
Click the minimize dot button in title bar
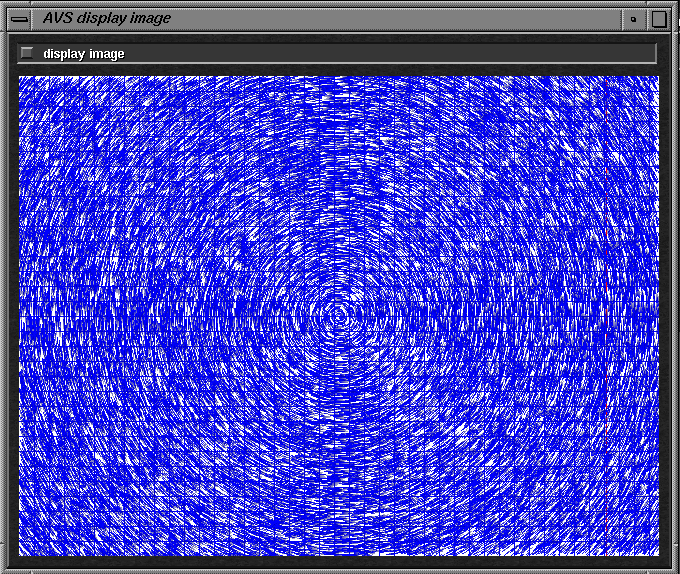click(634, 19)
